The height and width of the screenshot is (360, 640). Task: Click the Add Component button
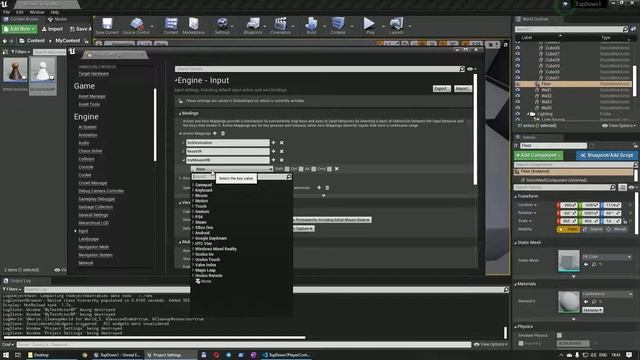[538, 156]
